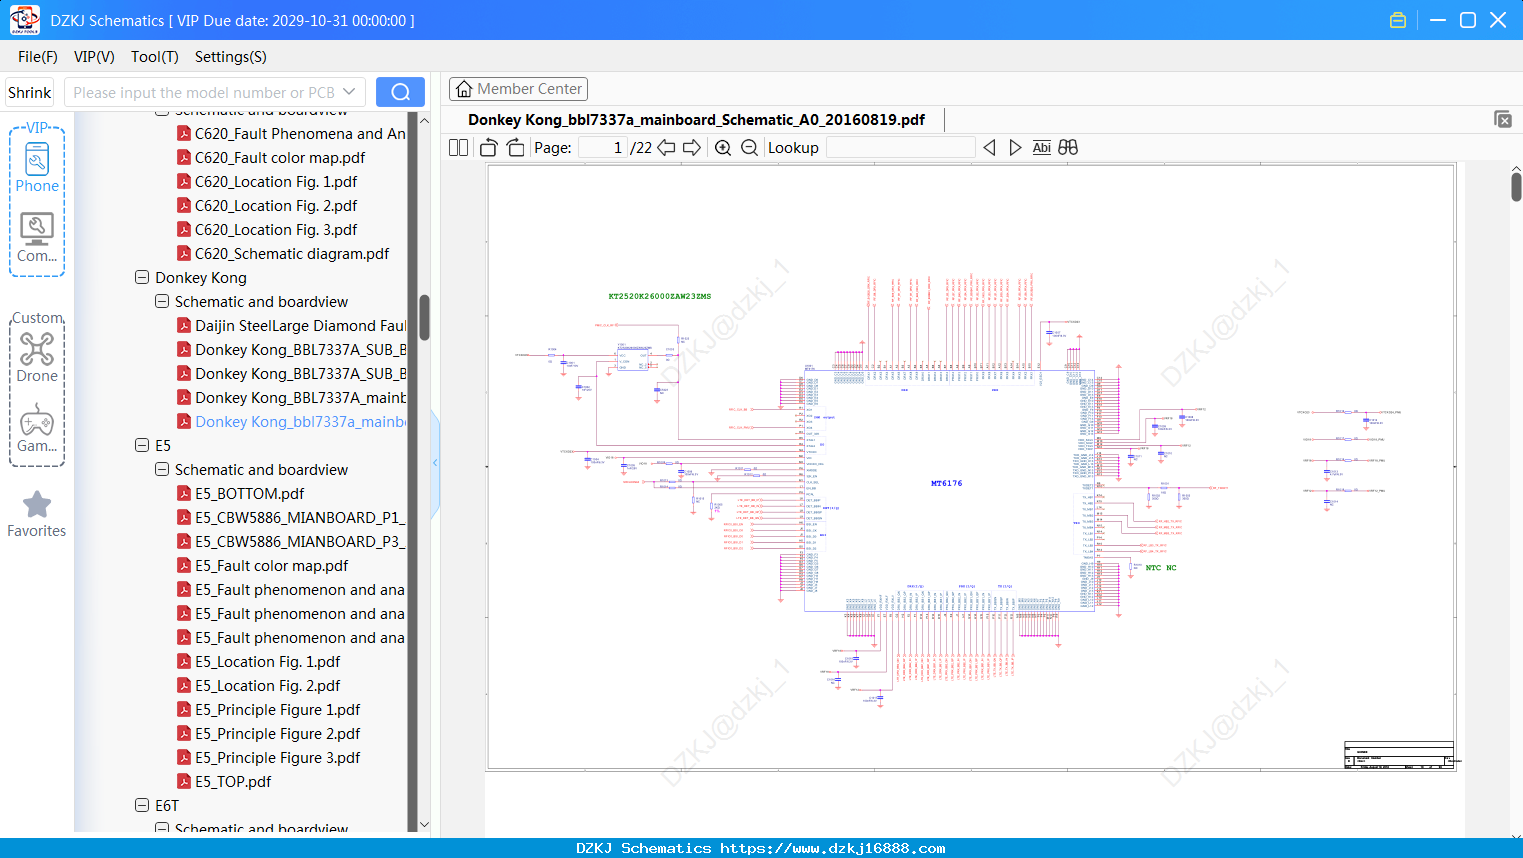This screenshot has height=858, width=1523.
Task: Click the file tree scrollbar thumb
Action: 424,317
